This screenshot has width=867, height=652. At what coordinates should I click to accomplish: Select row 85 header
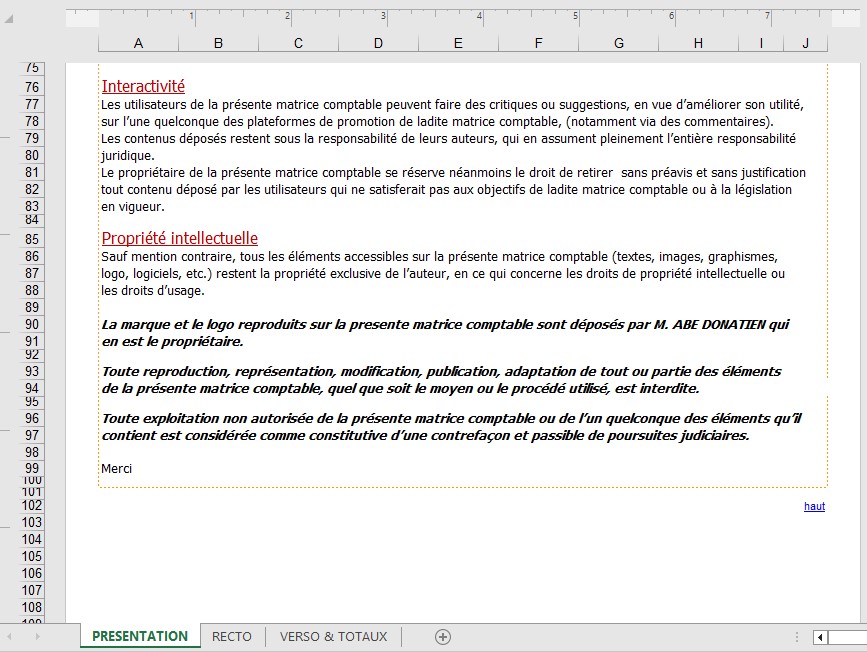pyautogui.click(x=32, y=239)
